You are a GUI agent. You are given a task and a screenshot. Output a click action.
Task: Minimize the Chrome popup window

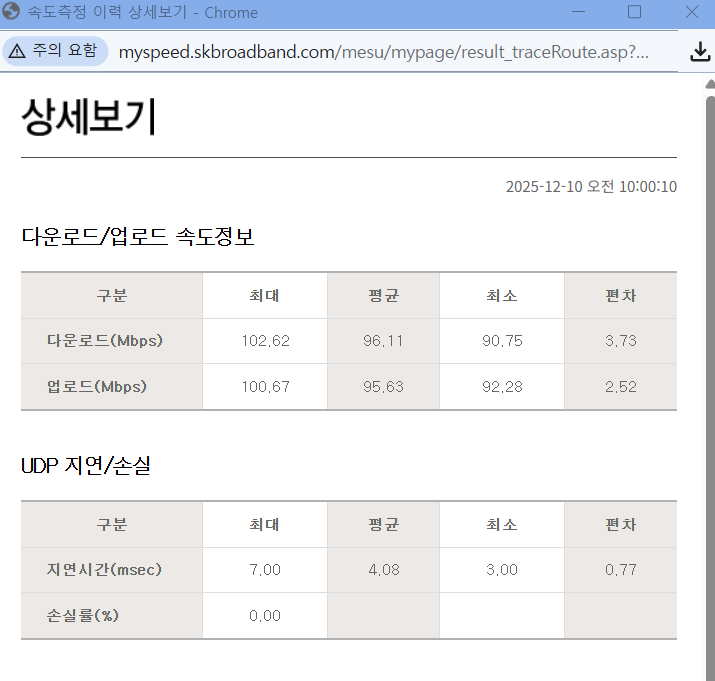coord(578,13)
